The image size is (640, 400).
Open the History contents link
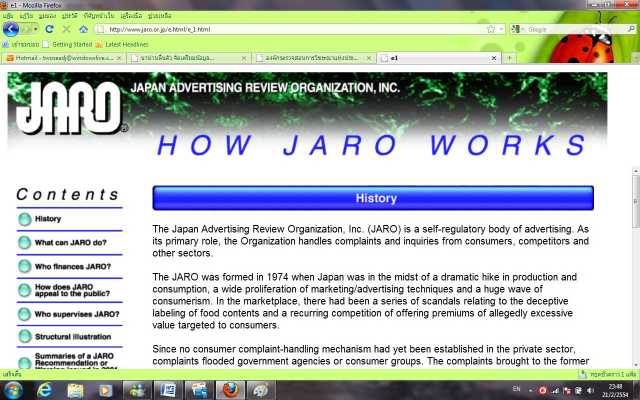(48, 219)
